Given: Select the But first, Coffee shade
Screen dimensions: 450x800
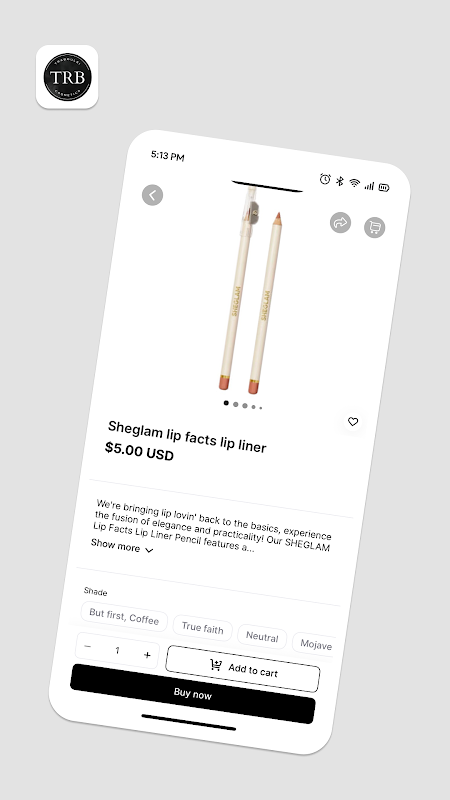Looking at the screenshot, I should tap(124, 616).
